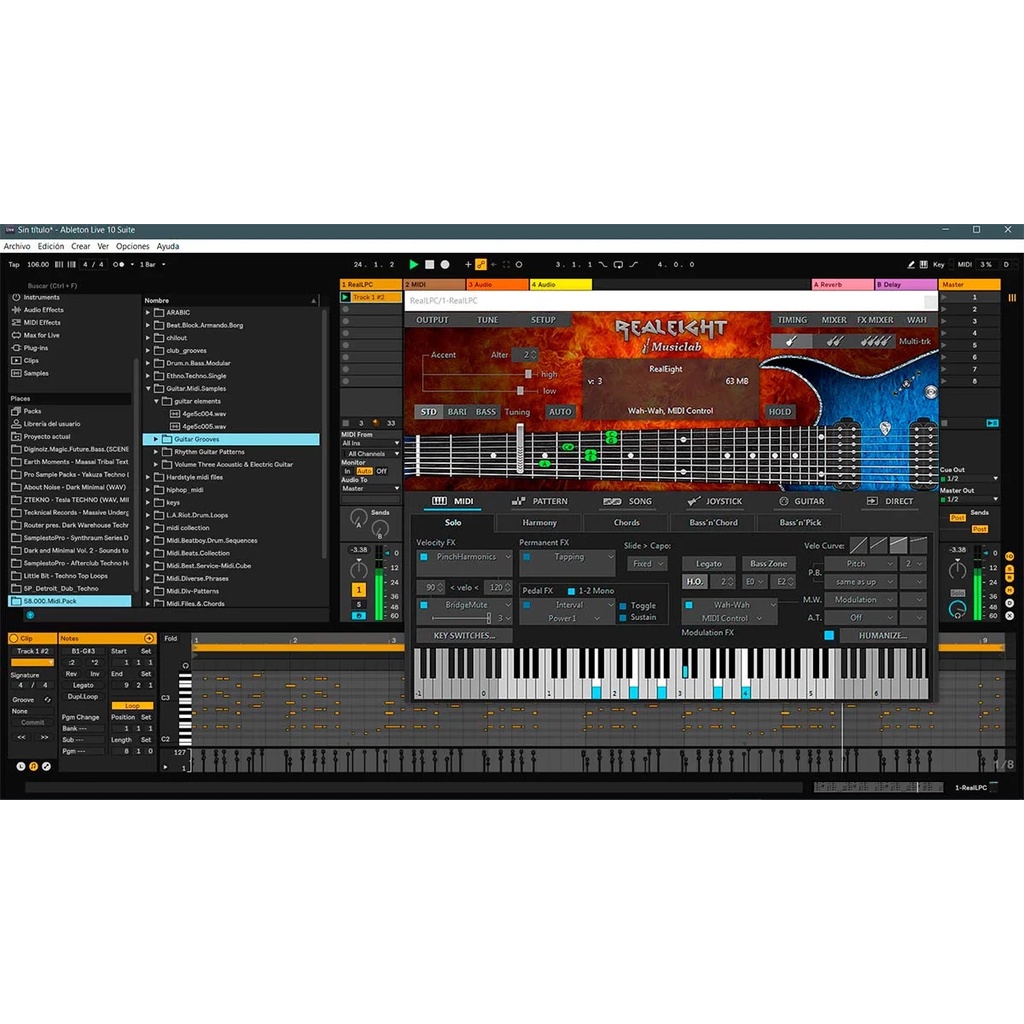
Task: Select Guitar Grooves folder row
Action: point(231,440)
